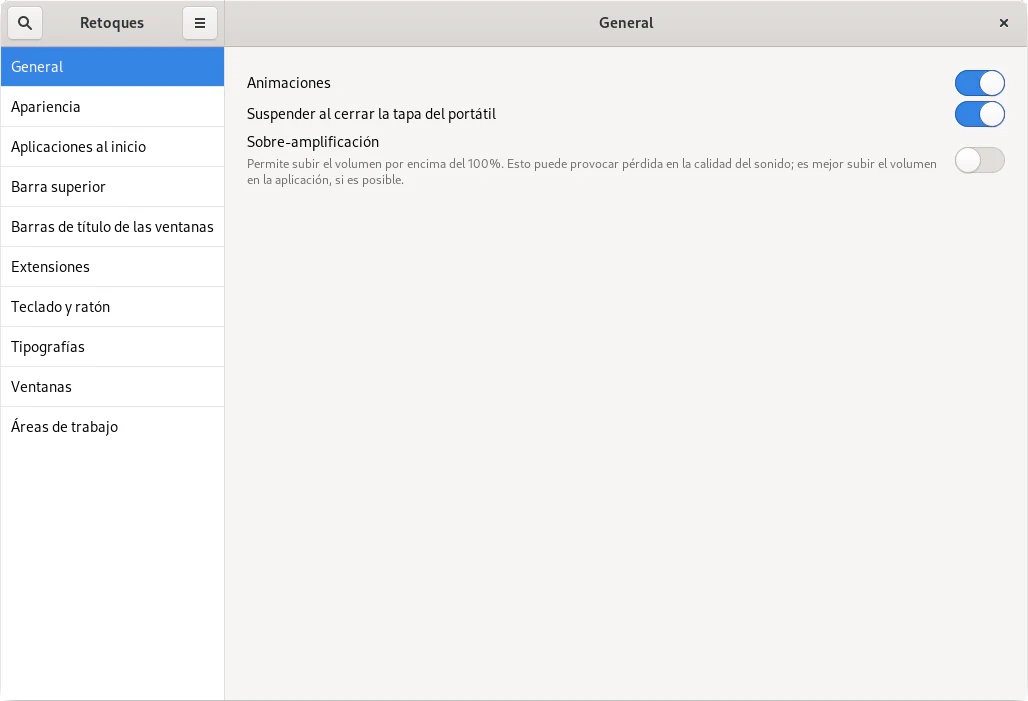Screen dimensions: 1028x701
Task: Open the Tipografías section
Action: click(x=112, y=347)
